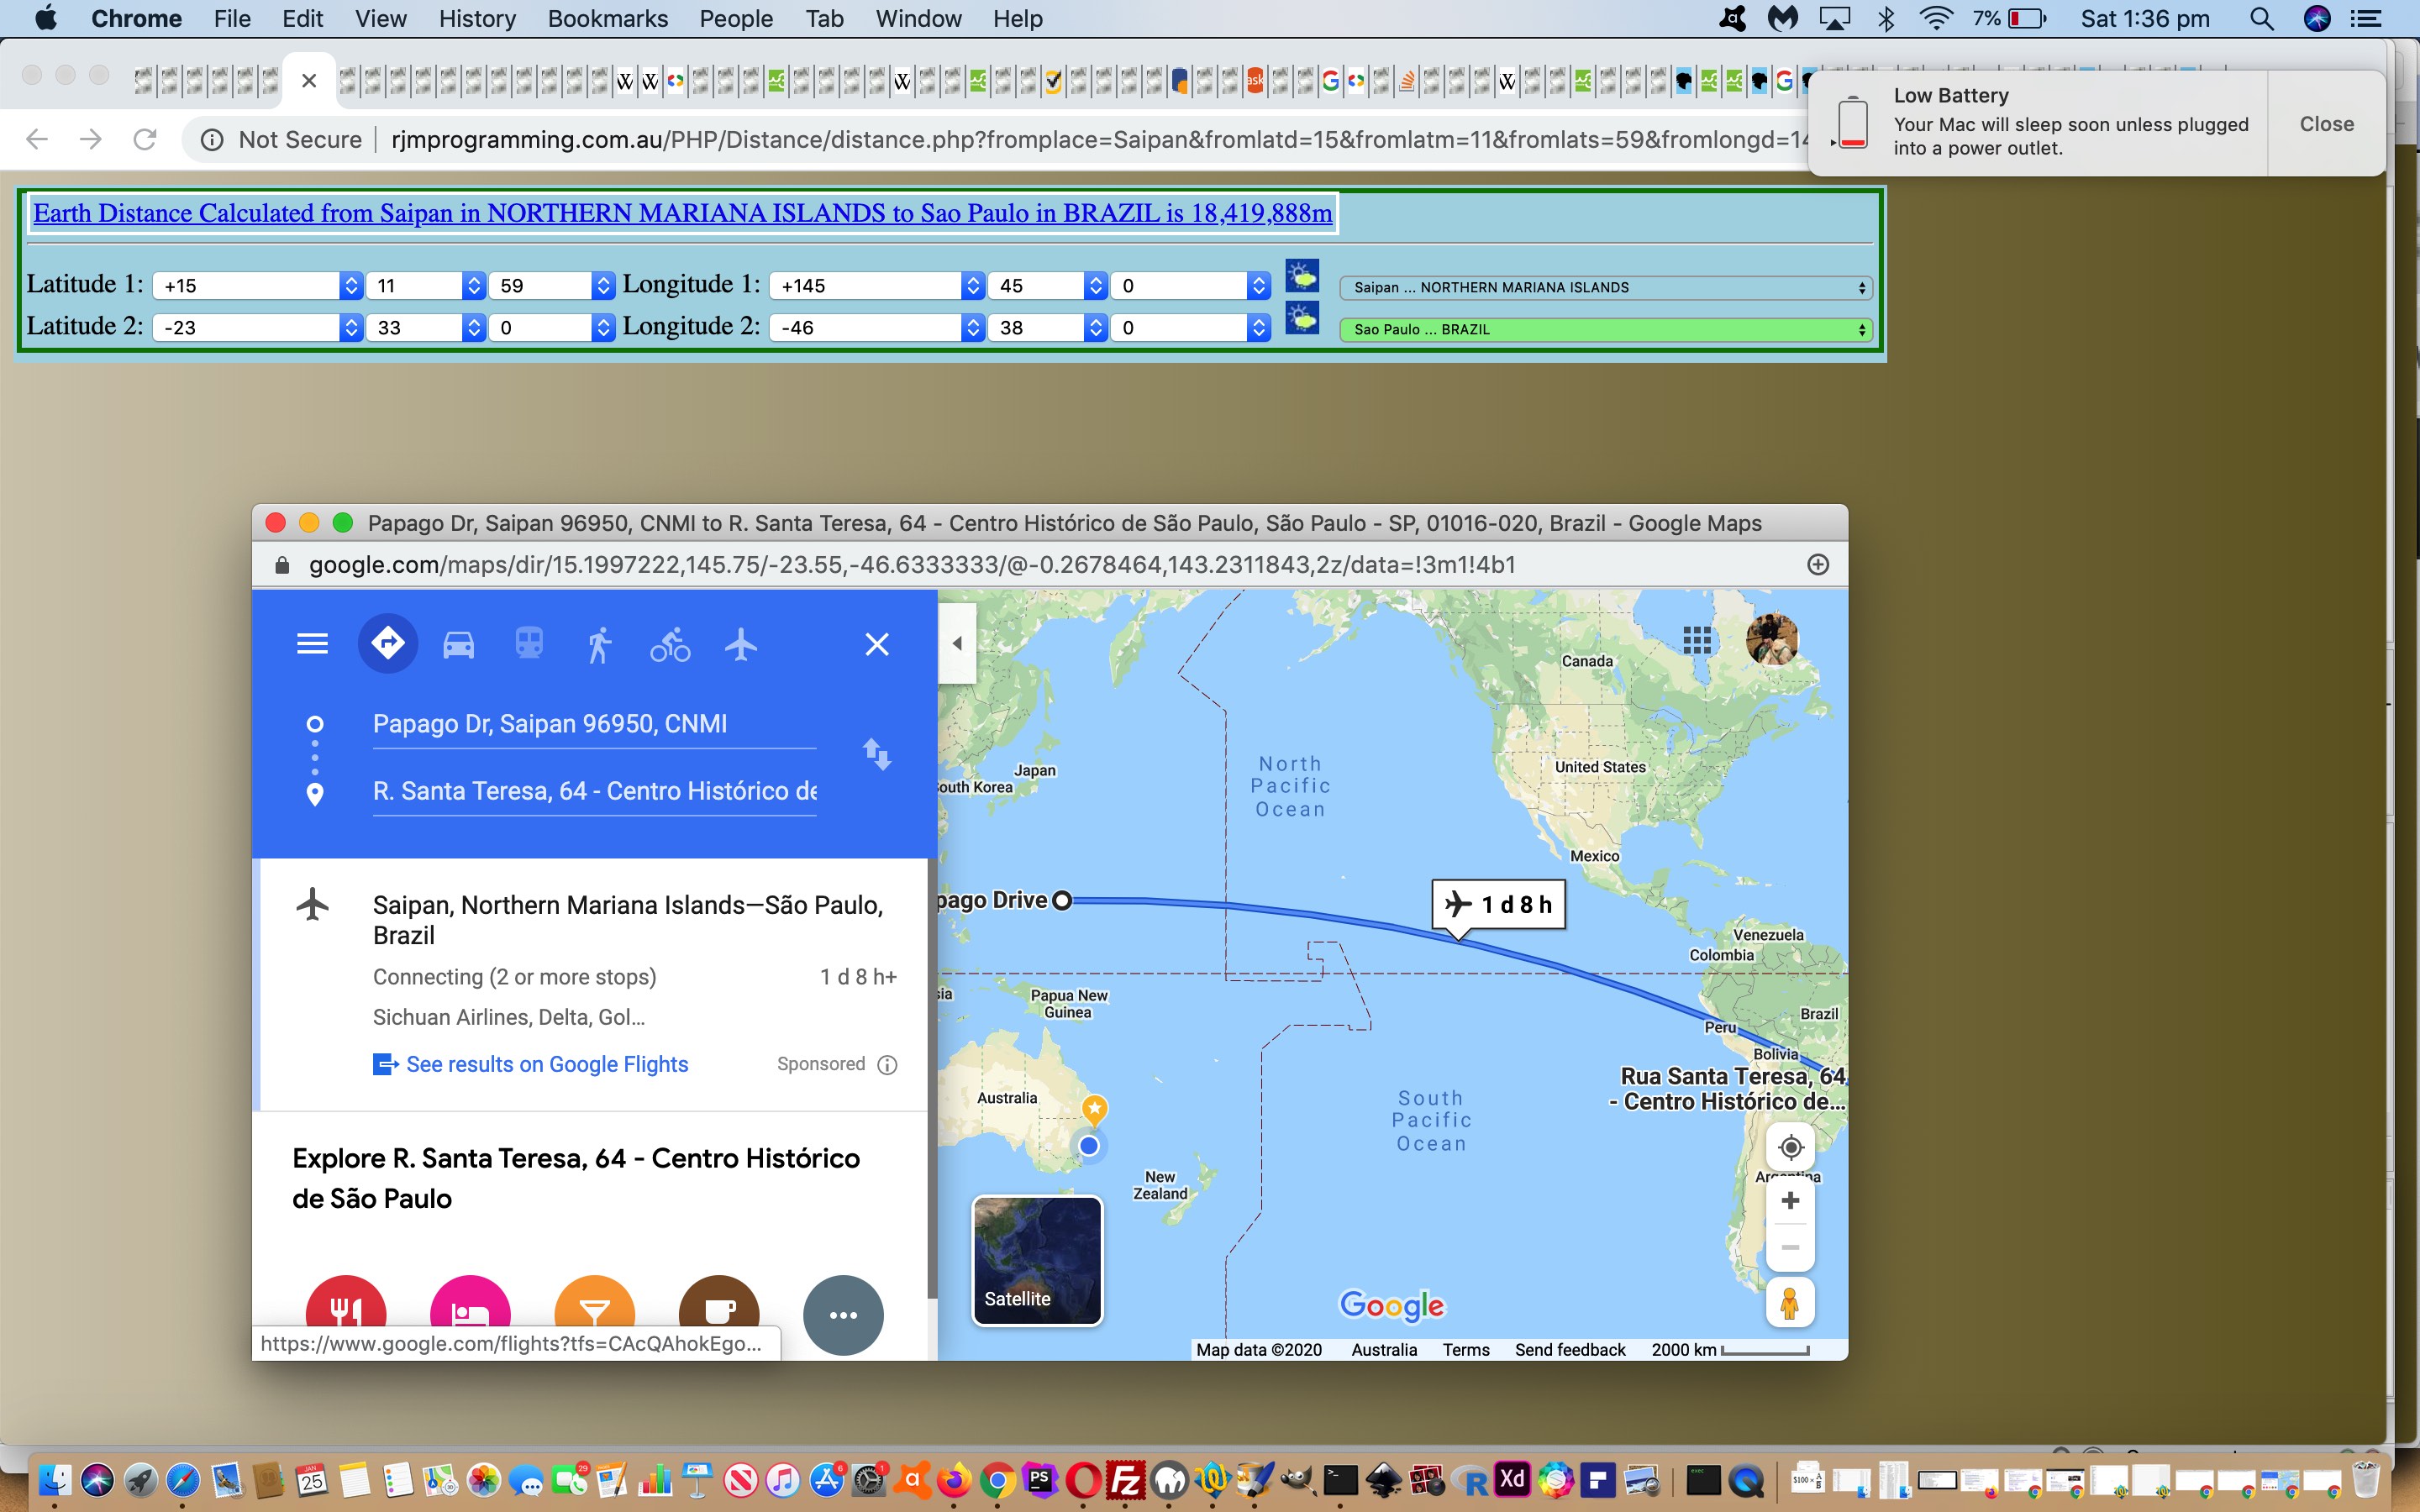The height and width of the screenshot is (1512, 2420).
Task: Choose driving travel mode car icon
Action: [458, 645]
